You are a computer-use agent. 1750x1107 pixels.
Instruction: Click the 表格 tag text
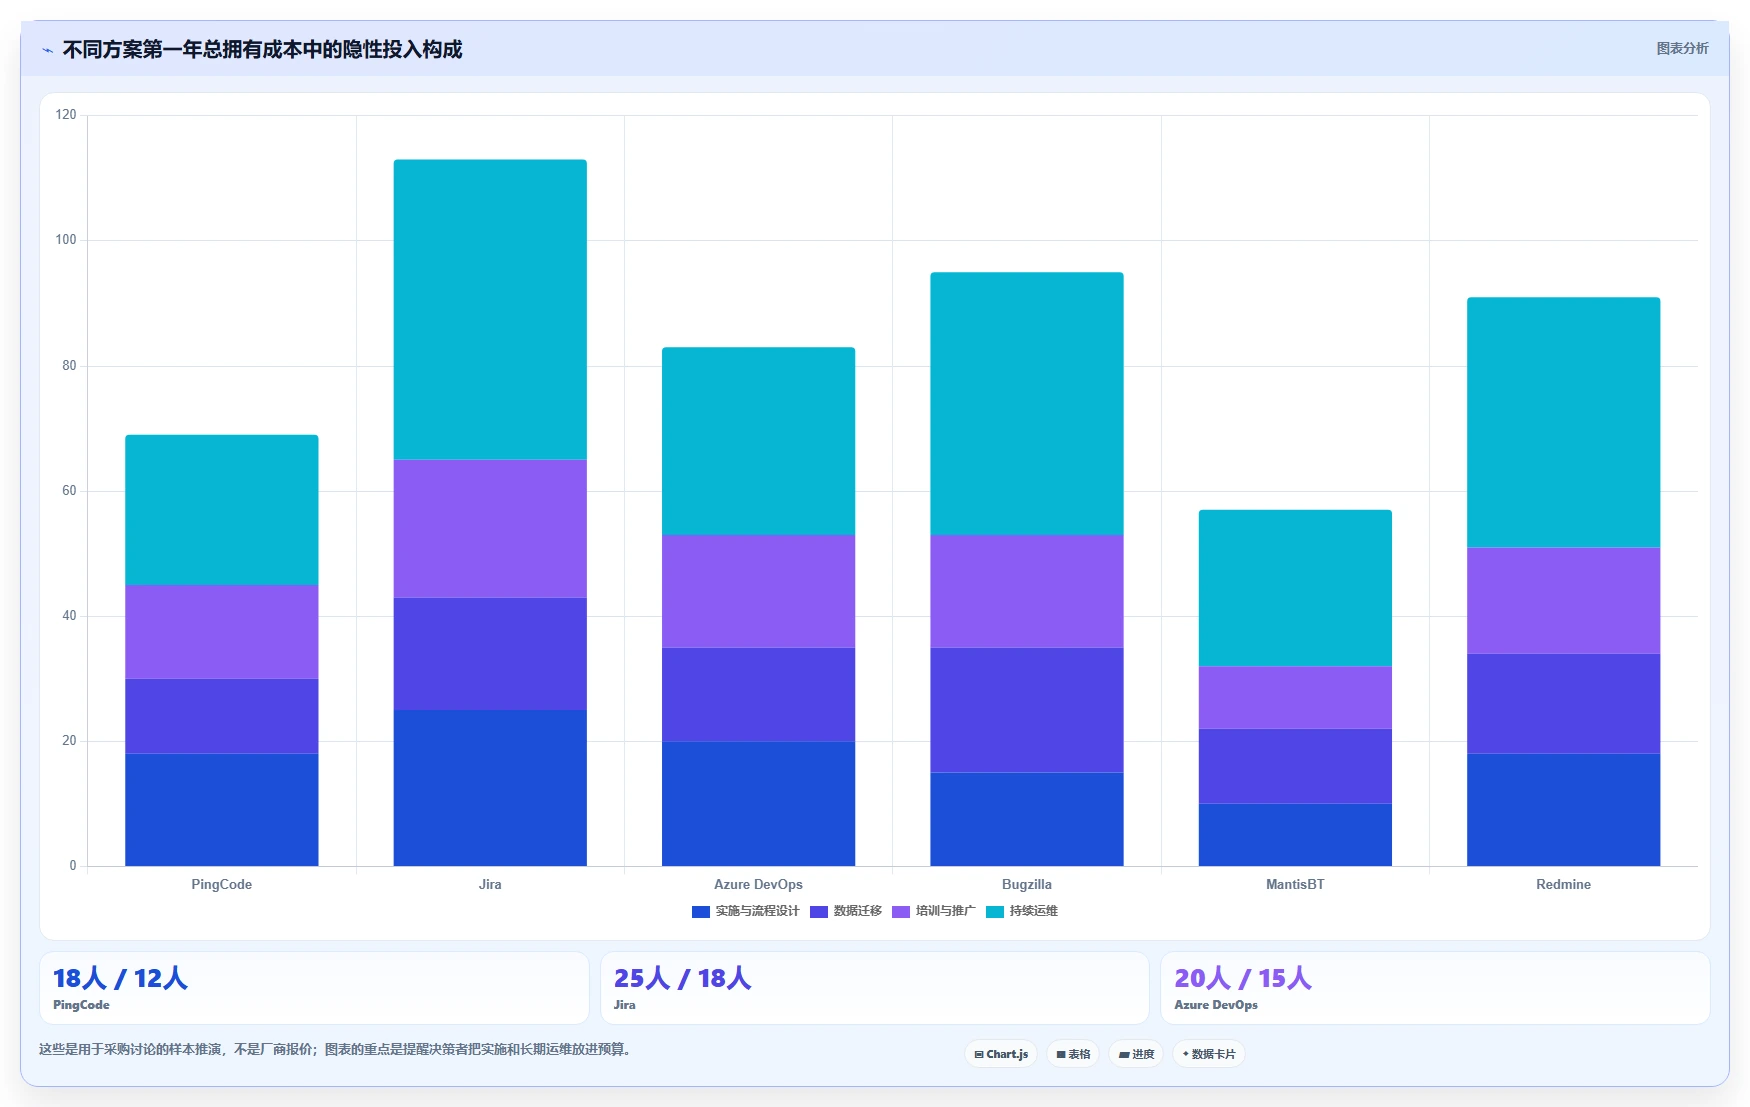pyautogui.click(x=1079, y=1054)
